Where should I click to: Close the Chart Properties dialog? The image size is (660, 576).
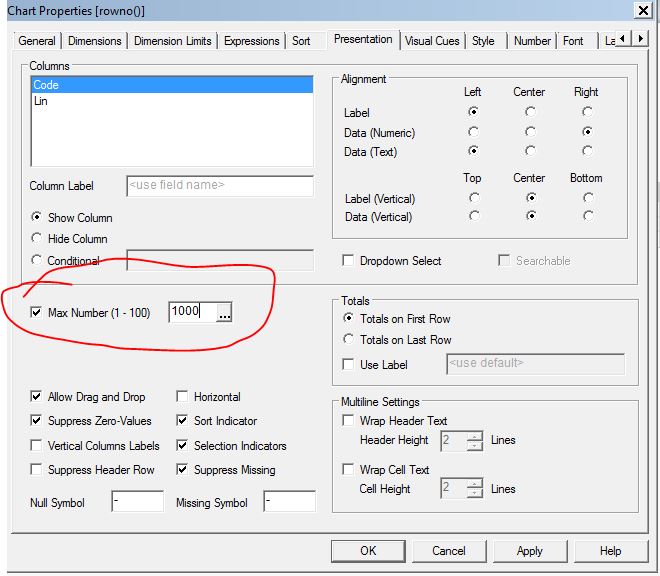[644, 10]
